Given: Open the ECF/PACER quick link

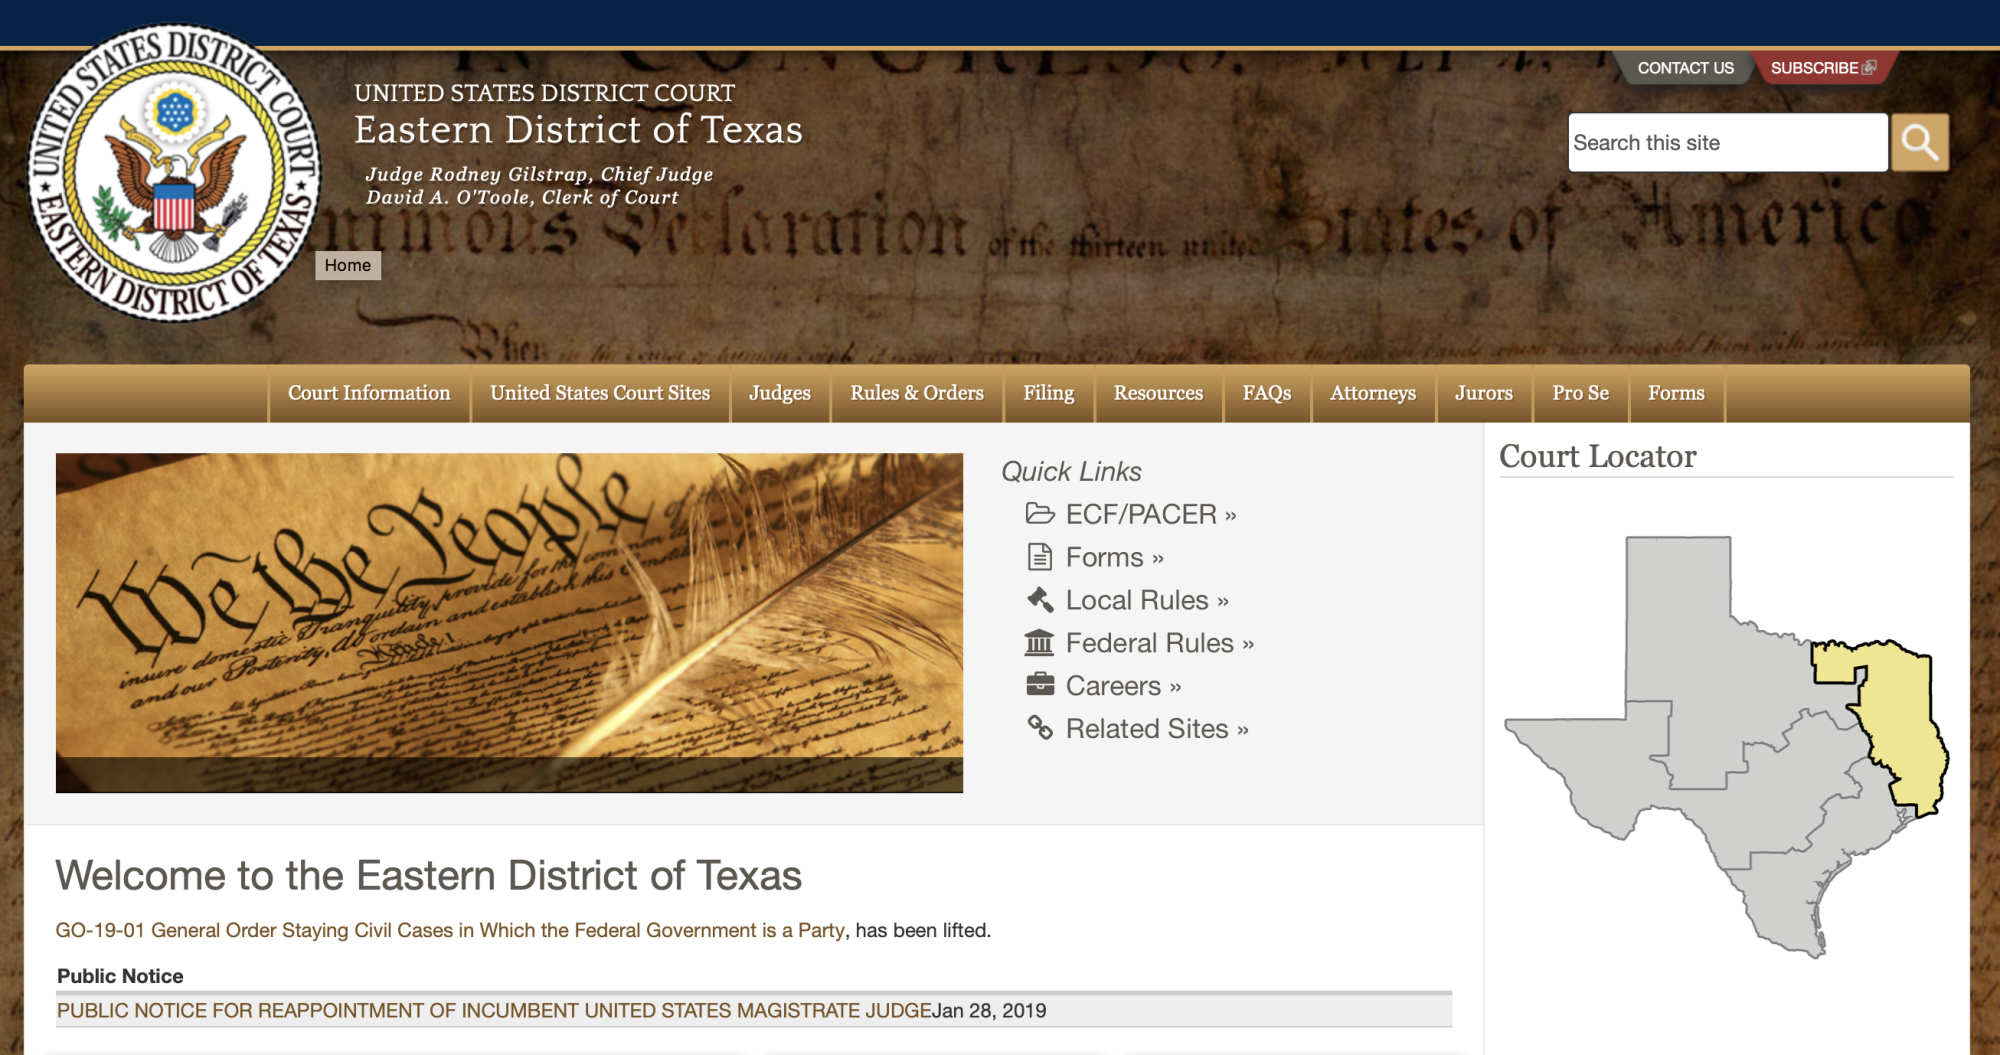Looking at the screenshot, I should [x=1151, y=514].
